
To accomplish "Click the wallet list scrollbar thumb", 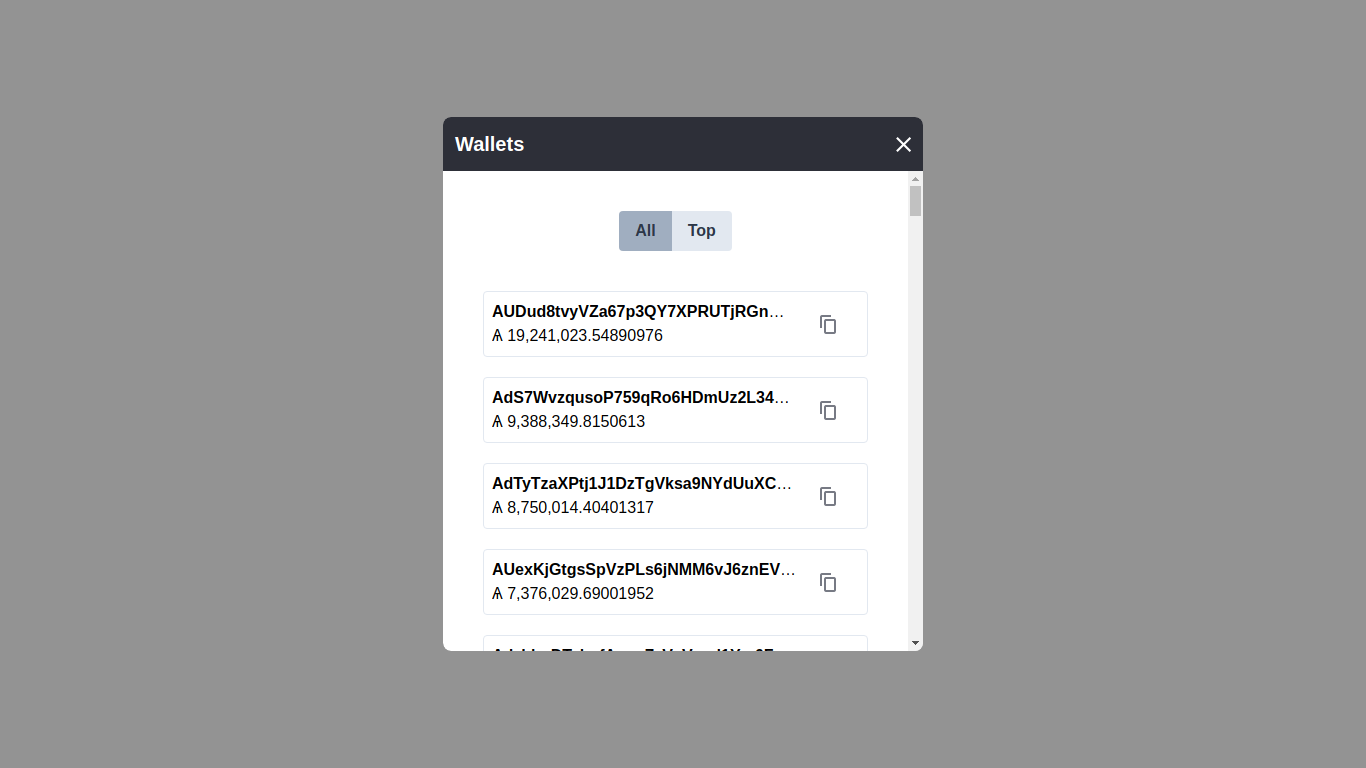I will [x=915, y=201].
